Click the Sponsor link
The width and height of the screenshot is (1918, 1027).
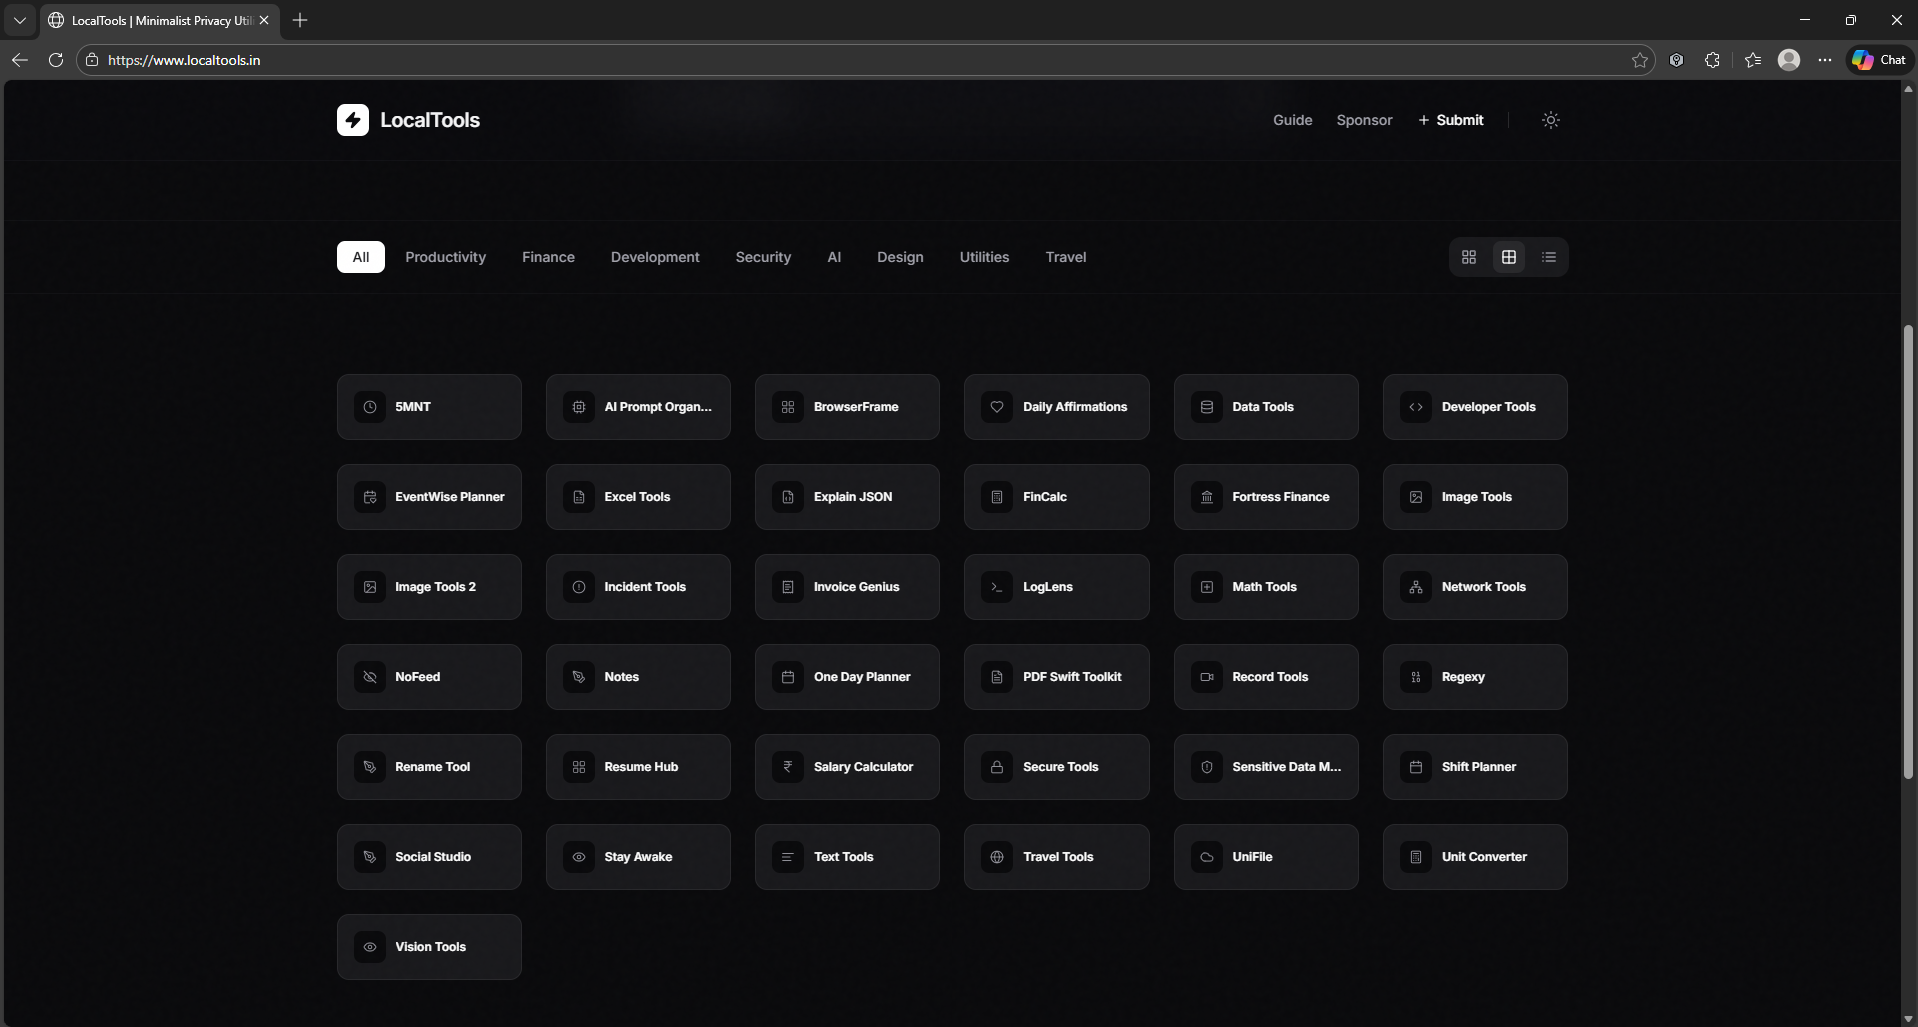(x=1364, y=119)
